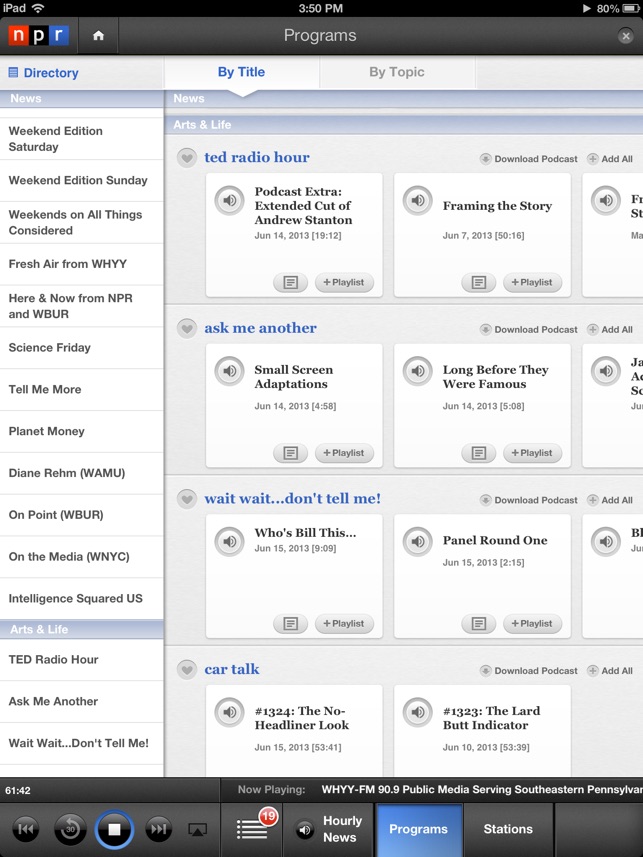Open story text for Panel Round One

478,624
